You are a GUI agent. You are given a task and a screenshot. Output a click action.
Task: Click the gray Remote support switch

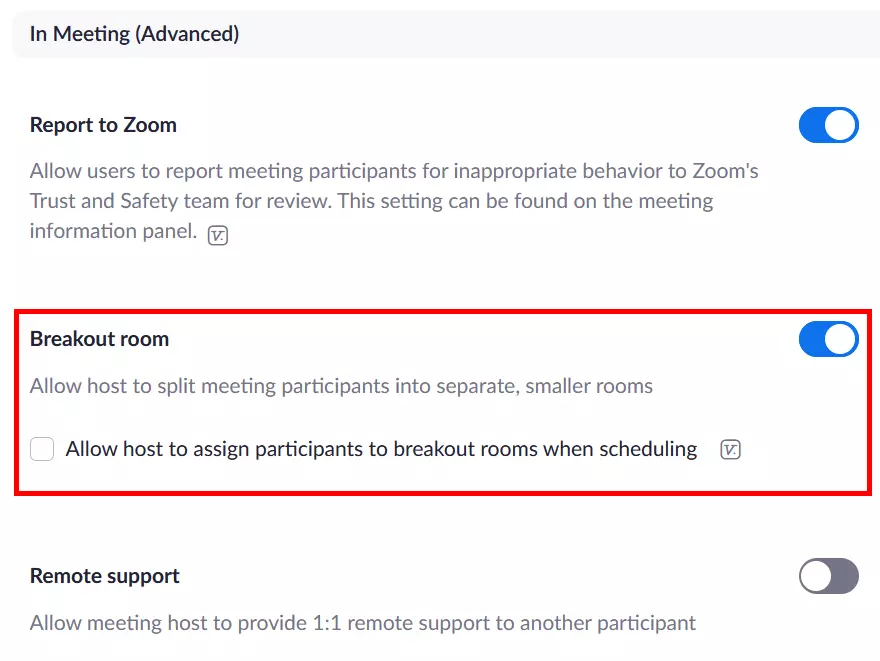828,576
